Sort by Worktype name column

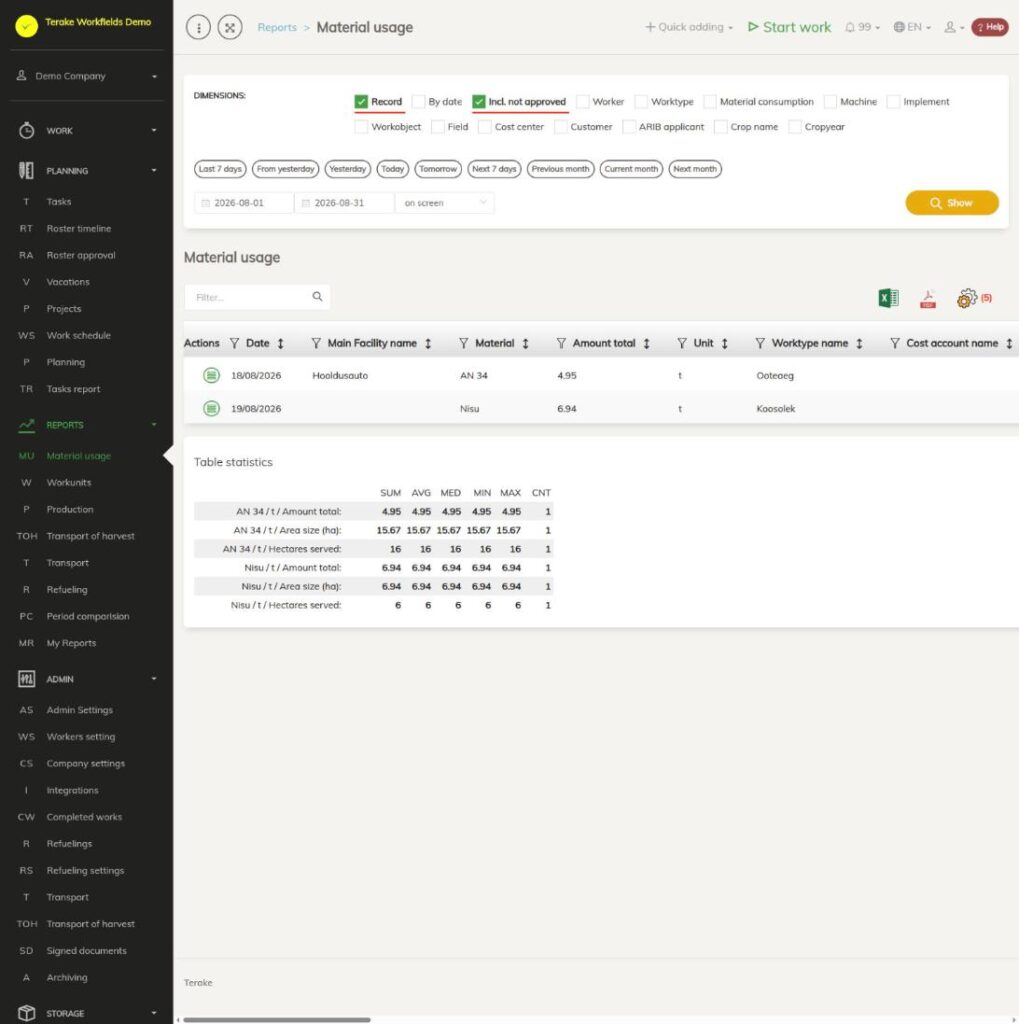tap(860, 344)
